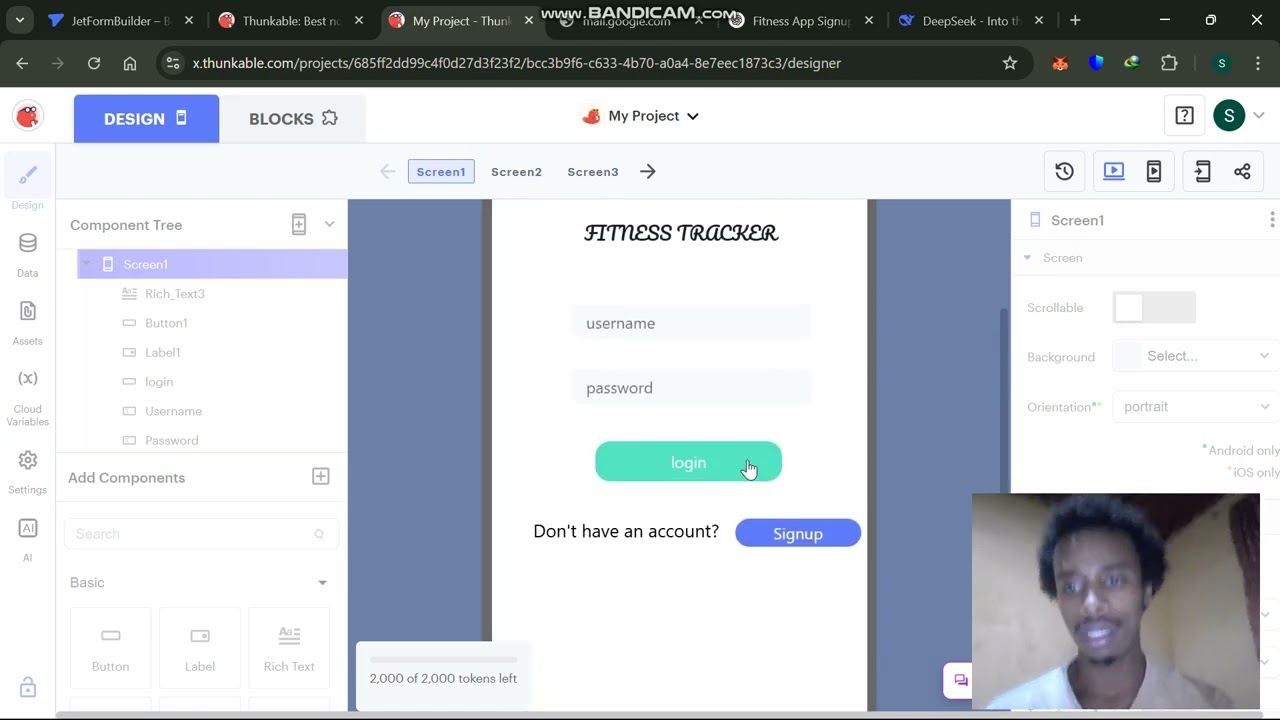The height and width of the screenshot is (720, 1280).
Task: Switch to DeepSeek browser tab
Action: point(970,20)
